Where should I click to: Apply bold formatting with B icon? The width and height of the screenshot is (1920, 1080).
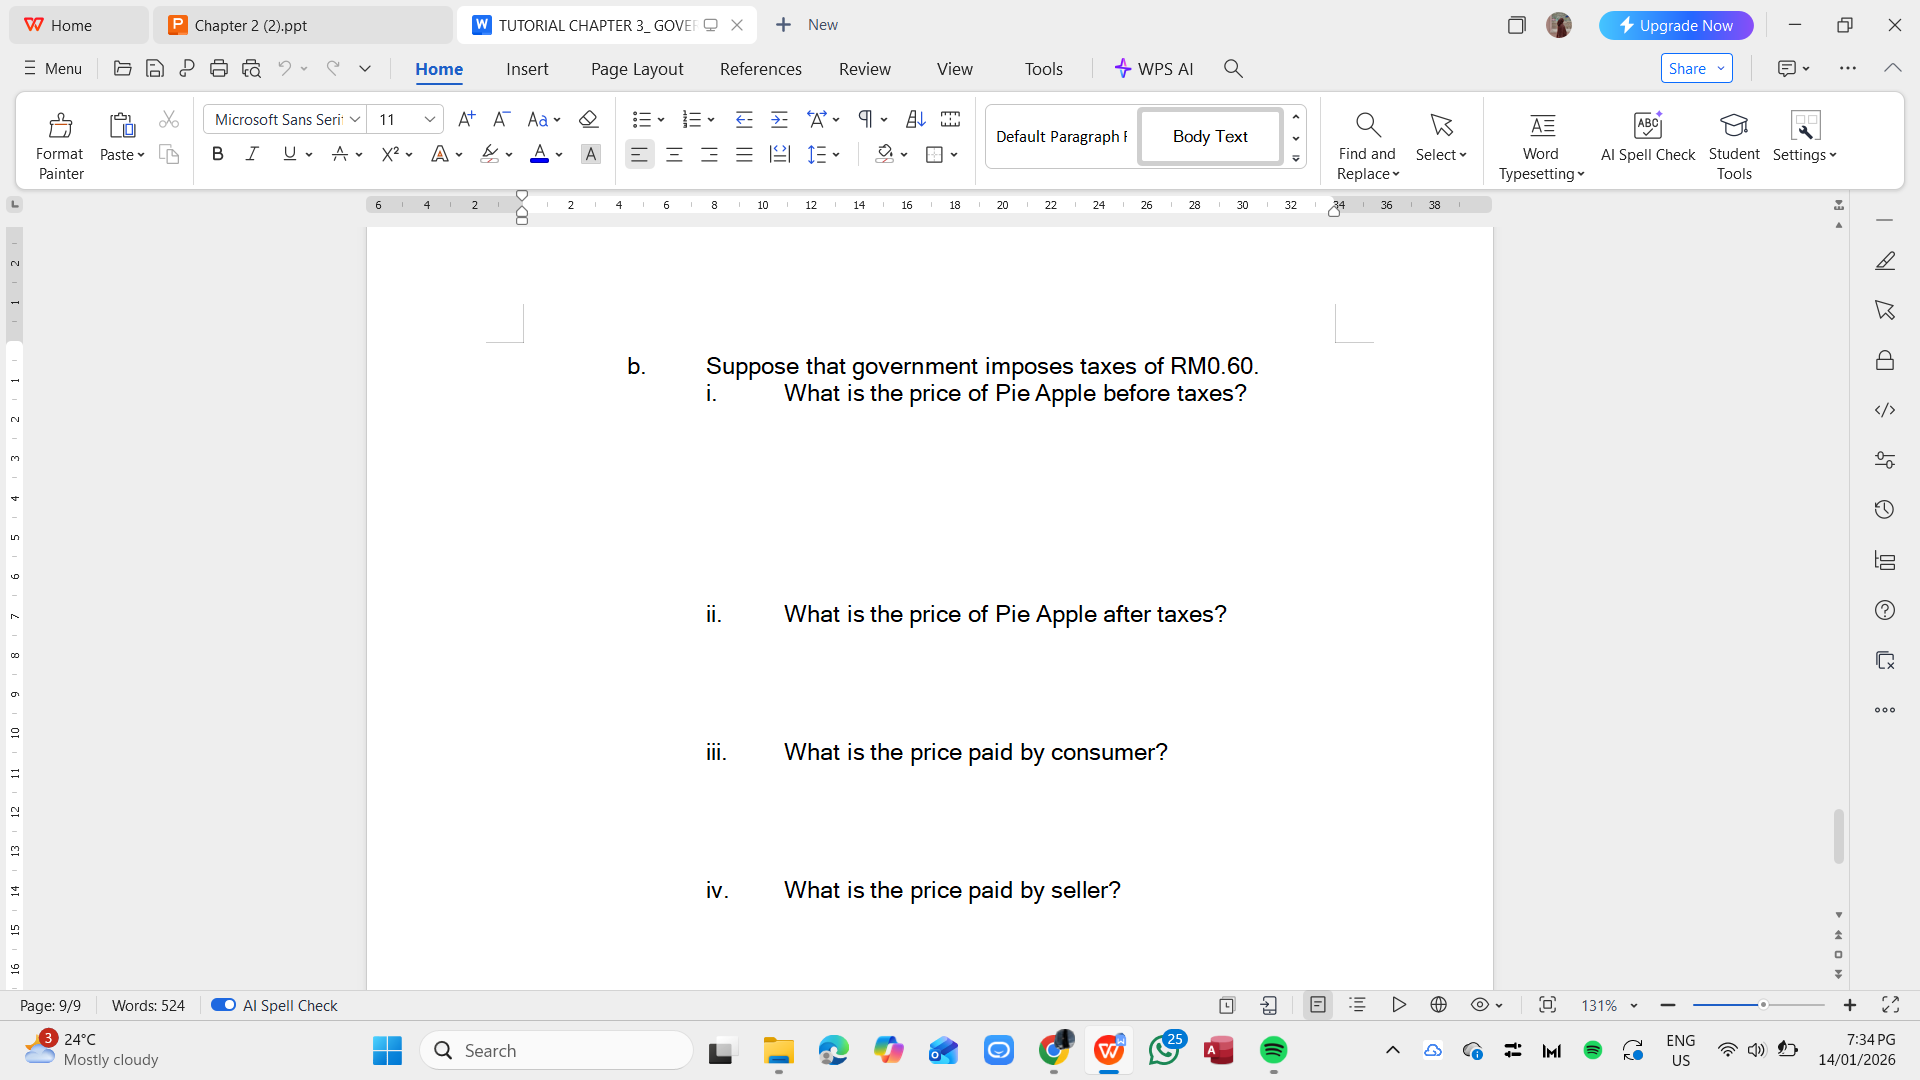pos(217,154)
